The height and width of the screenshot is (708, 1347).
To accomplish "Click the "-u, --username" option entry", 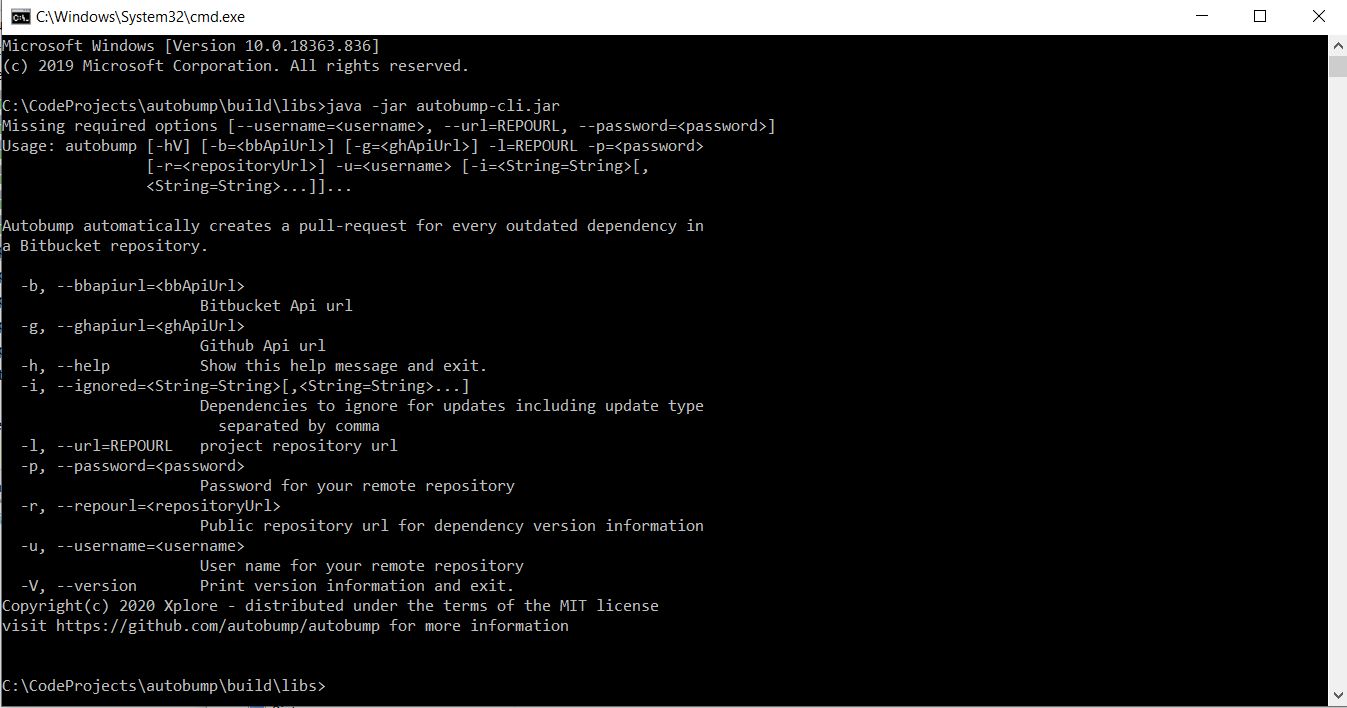I will coord(132,546).
